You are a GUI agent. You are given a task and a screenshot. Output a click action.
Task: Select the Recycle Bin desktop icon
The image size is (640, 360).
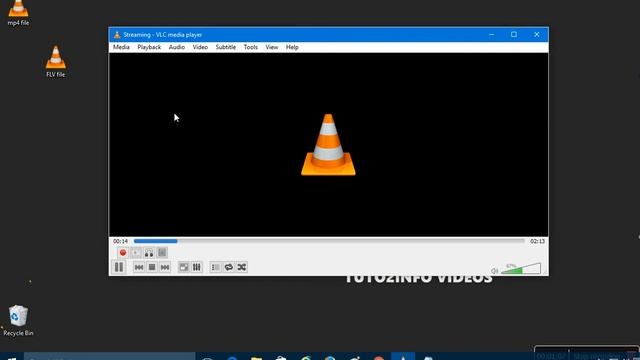[x=18, y=321]
